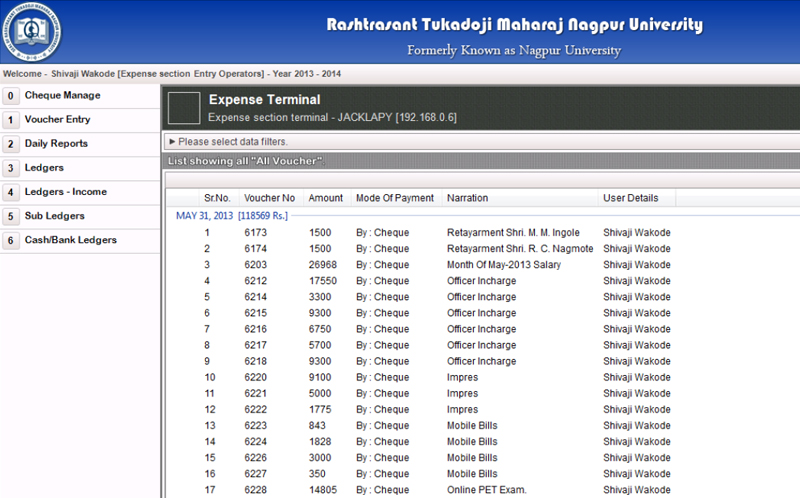Click the university logo emblem
Image resolution: width=800 pixels, height=498 pixels.
coord(31,32)
